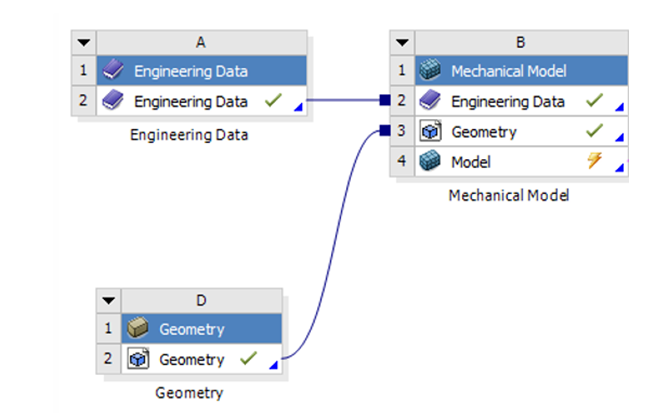Click the Engineering Data book icon in system A header
The width and height of the screenshot is (661, 413).
[x=113, y=71]
